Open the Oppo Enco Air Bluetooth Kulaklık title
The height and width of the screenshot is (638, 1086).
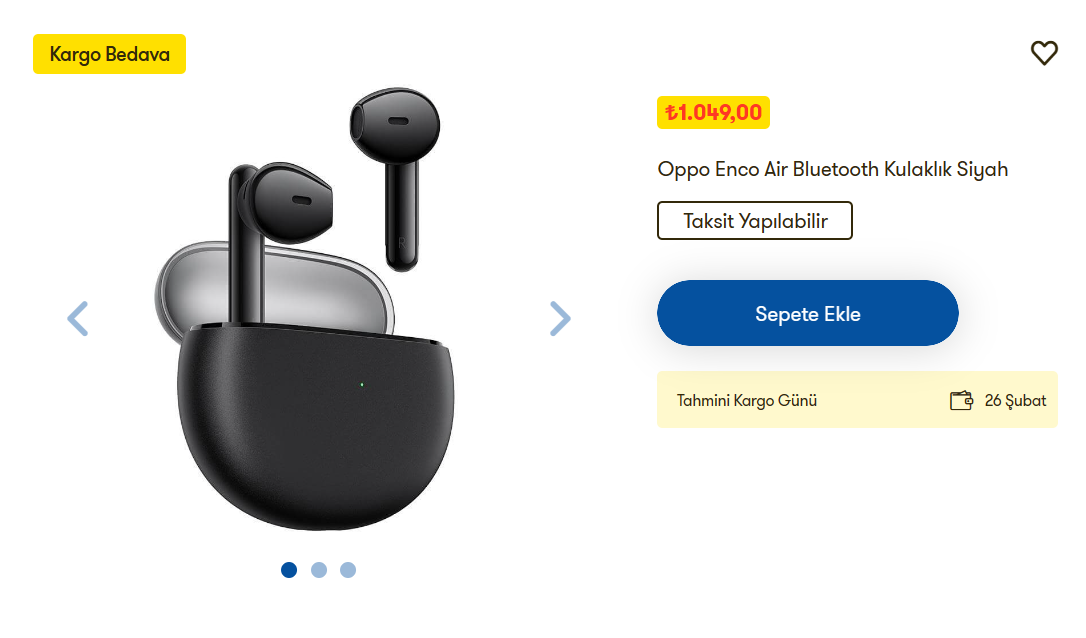[x=833, y=169]
